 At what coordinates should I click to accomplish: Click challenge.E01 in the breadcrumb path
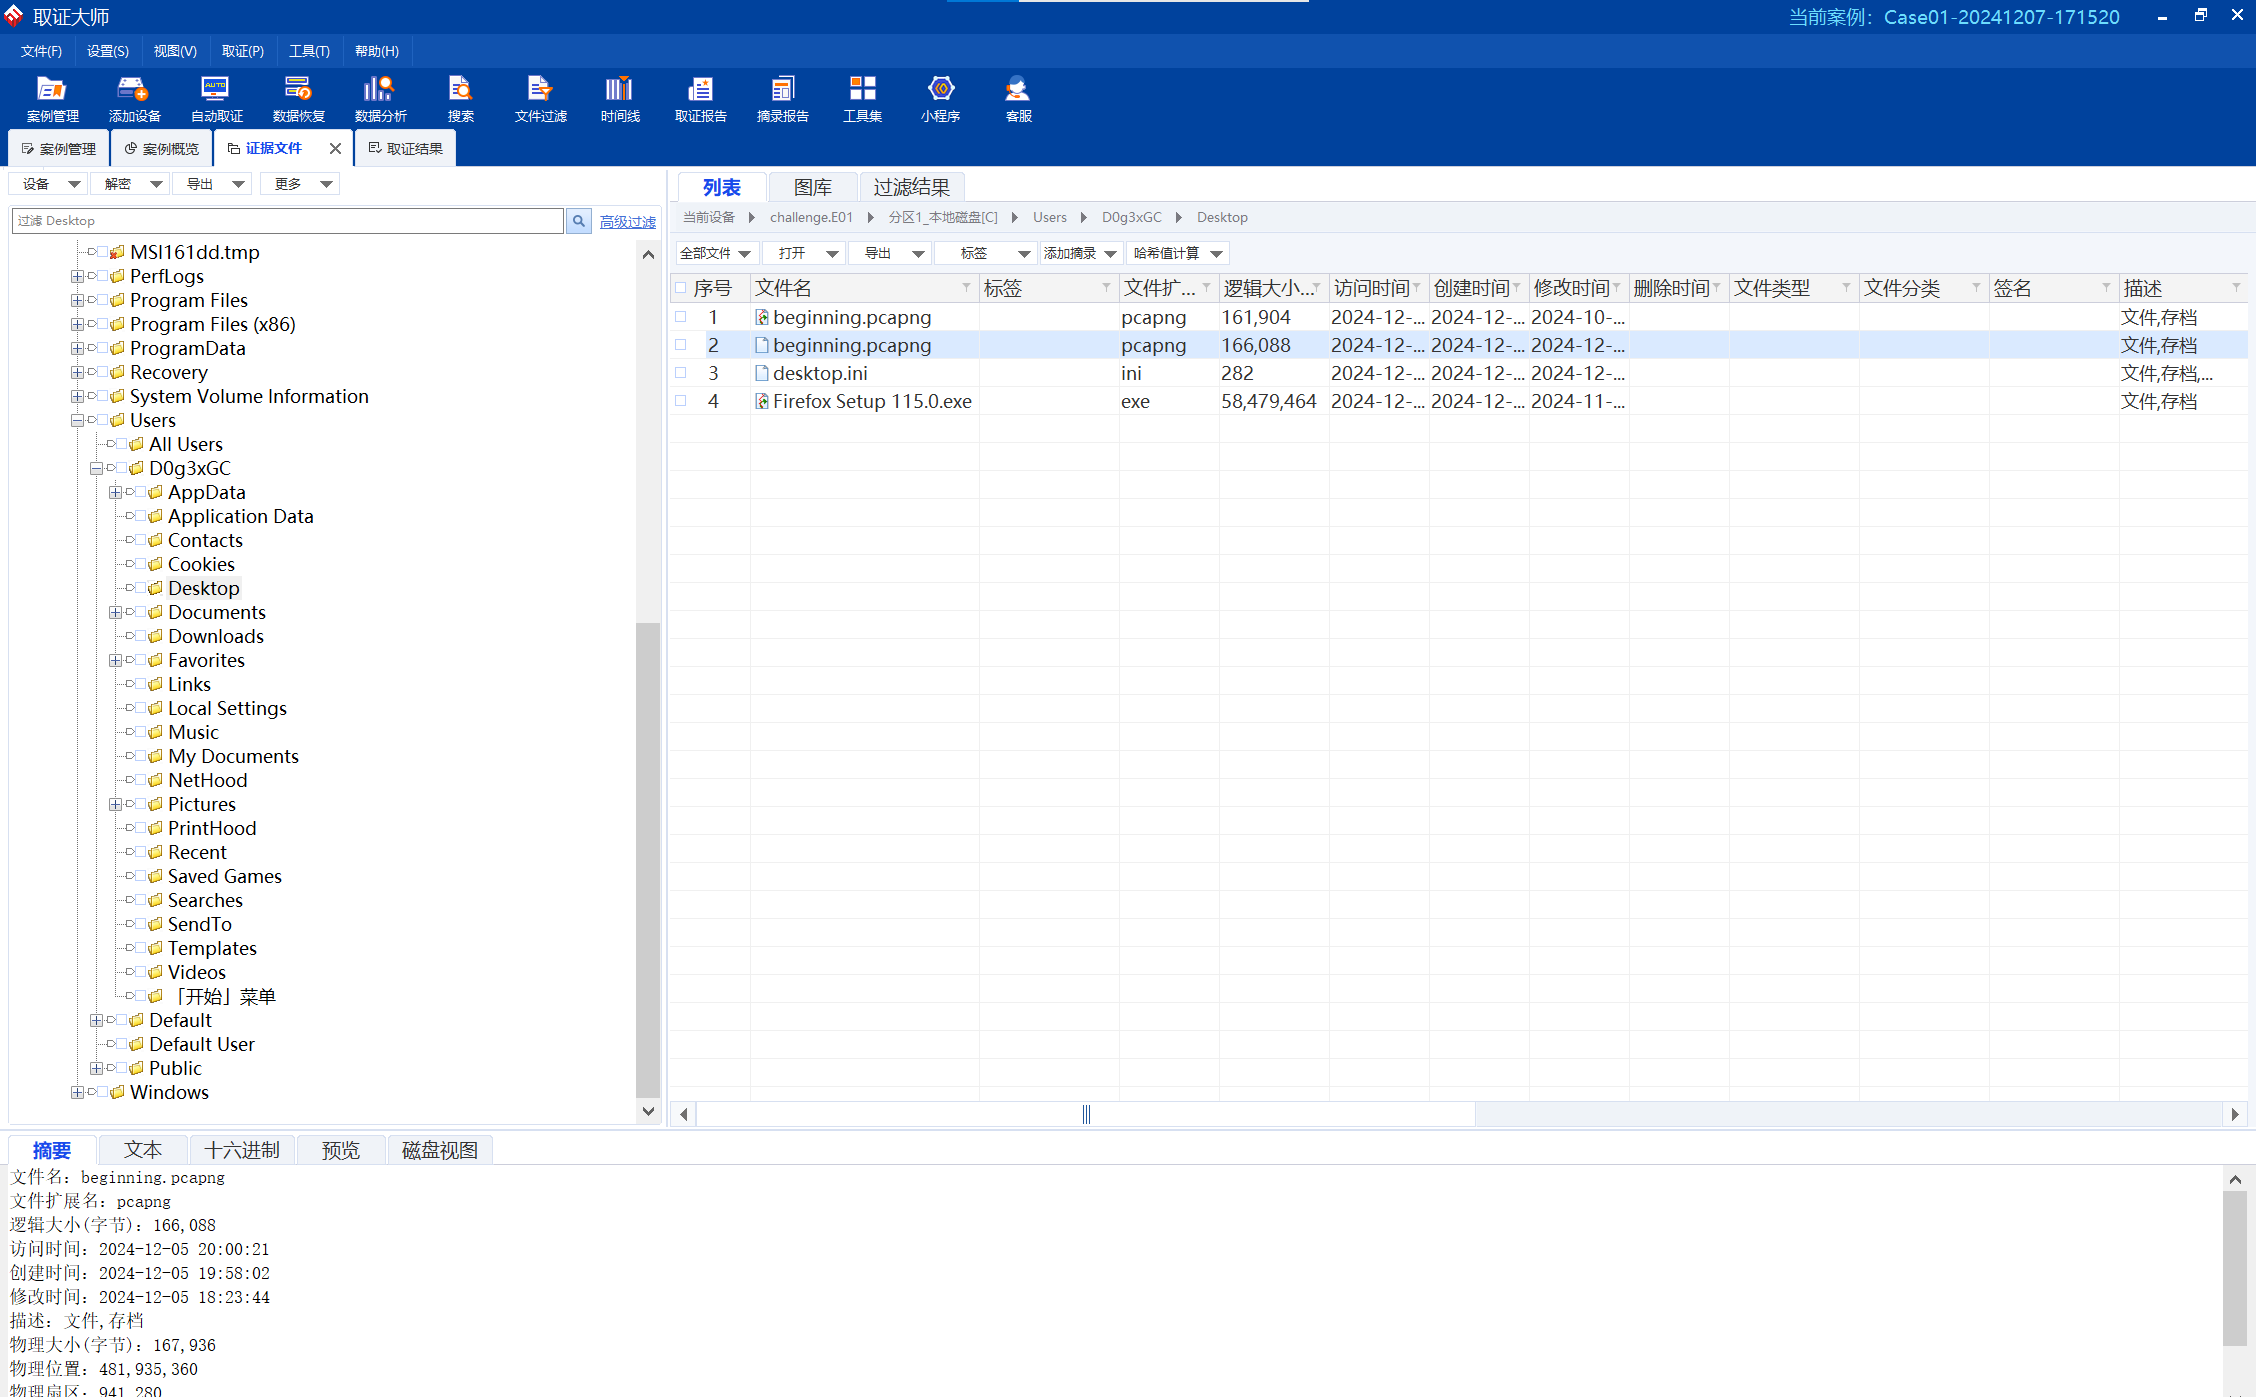point(811,217)
